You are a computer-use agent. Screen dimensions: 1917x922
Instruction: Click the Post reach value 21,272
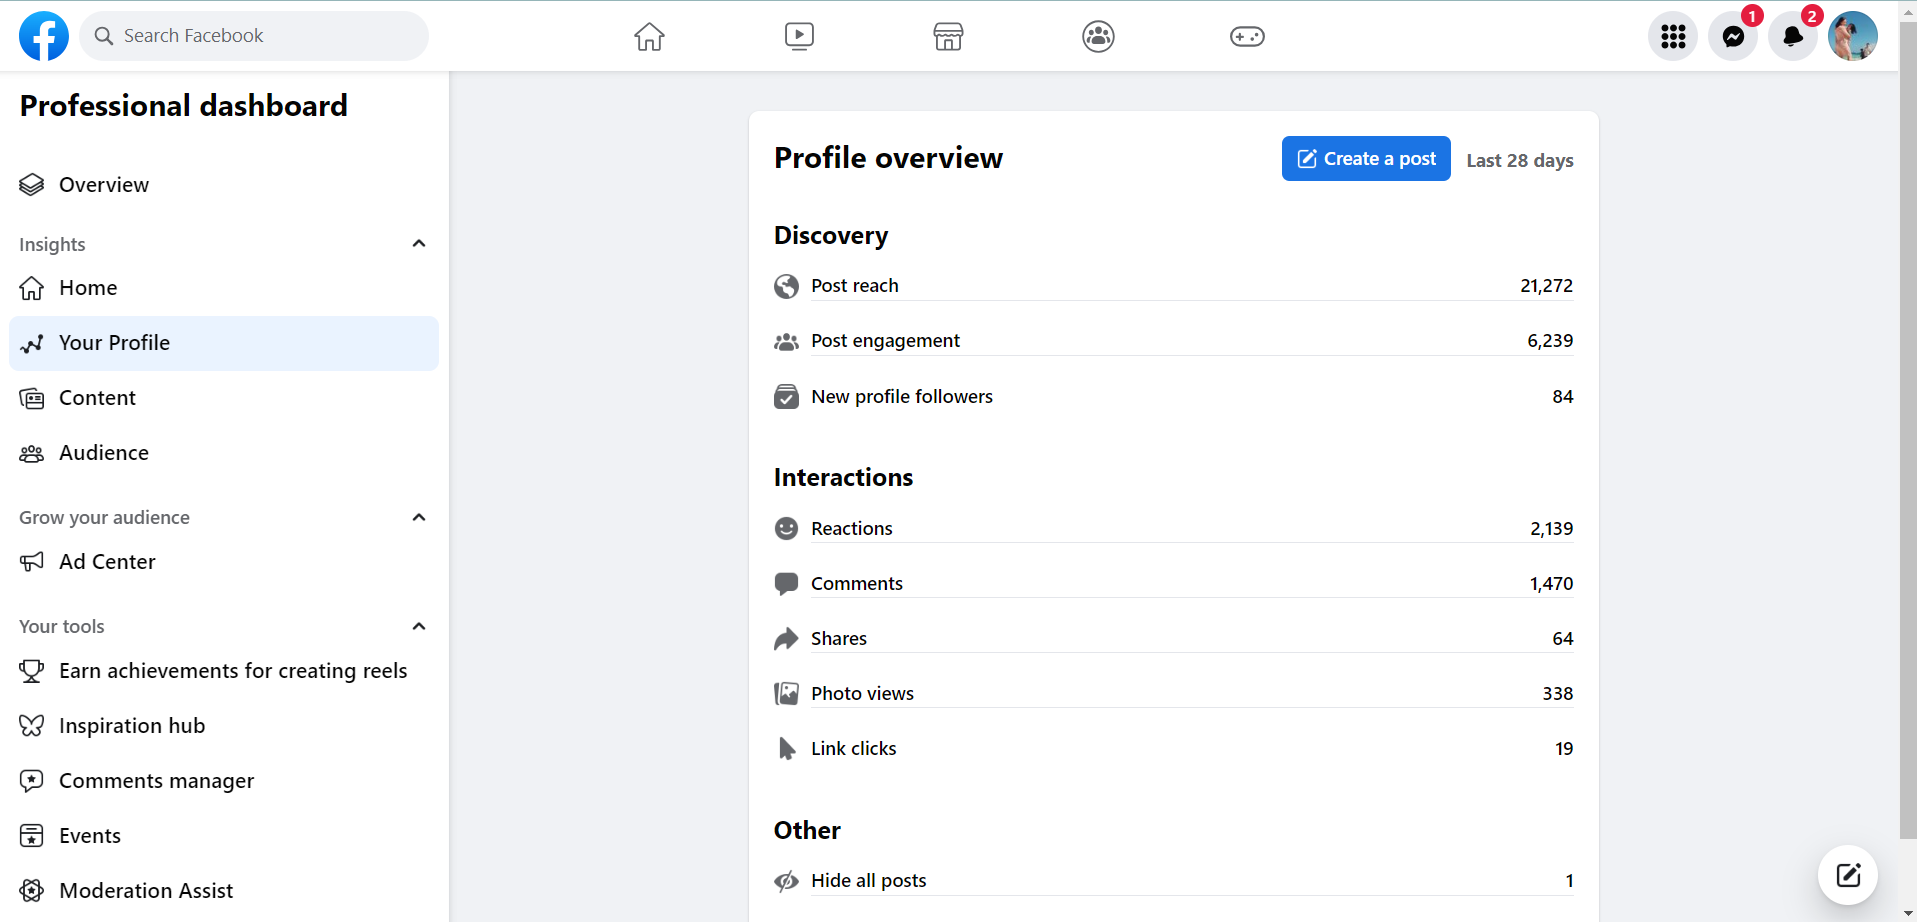[x=1546, y=286]
